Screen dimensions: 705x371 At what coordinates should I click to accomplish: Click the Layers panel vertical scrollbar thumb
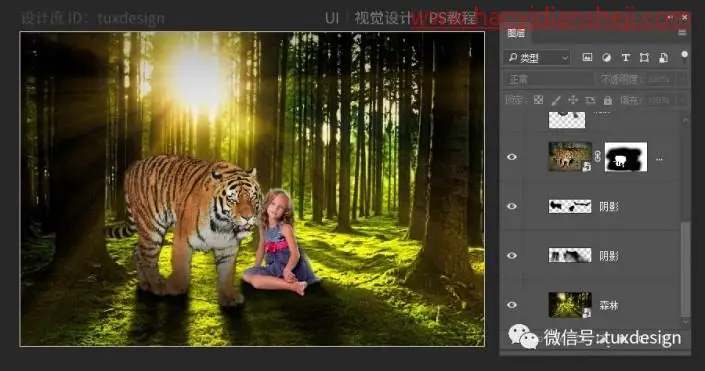point(685,268)
